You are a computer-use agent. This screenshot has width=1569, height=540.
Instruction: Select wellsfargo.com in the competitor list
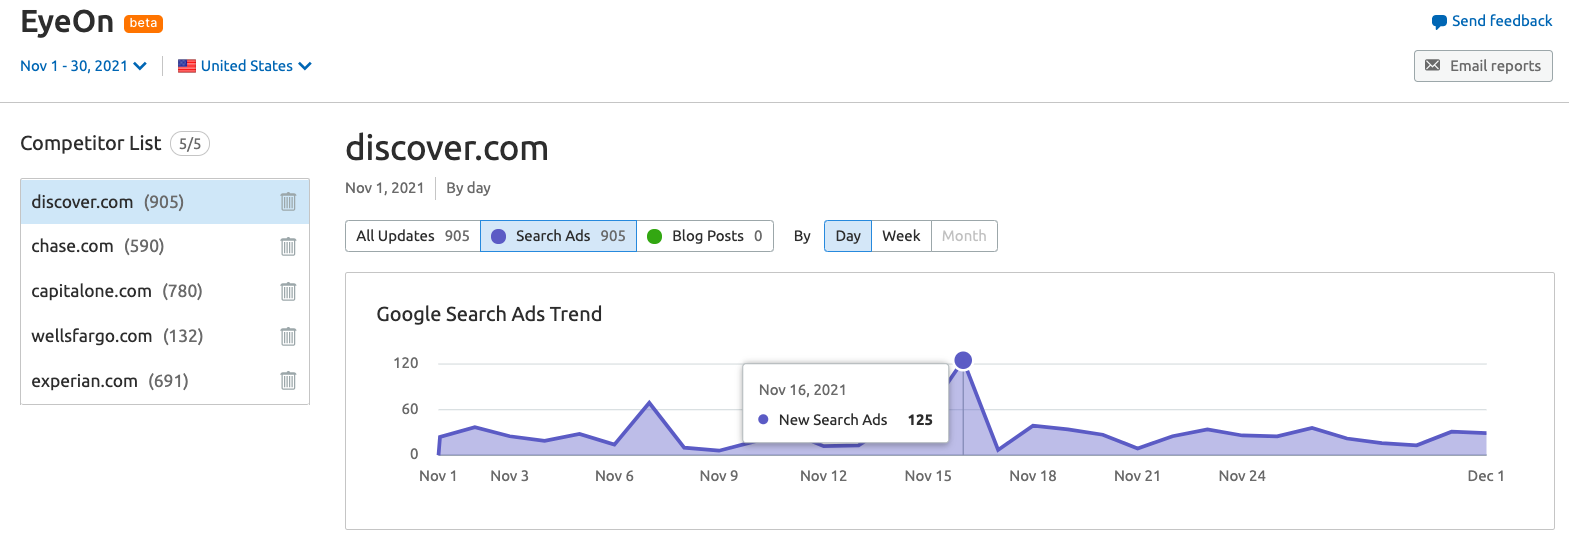165,336
